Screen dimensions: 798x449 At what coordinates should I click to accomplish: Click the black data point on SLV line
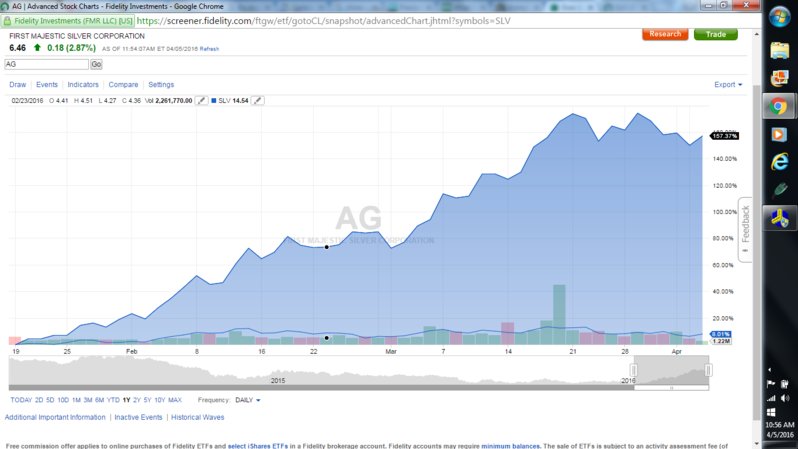(327, 338)
